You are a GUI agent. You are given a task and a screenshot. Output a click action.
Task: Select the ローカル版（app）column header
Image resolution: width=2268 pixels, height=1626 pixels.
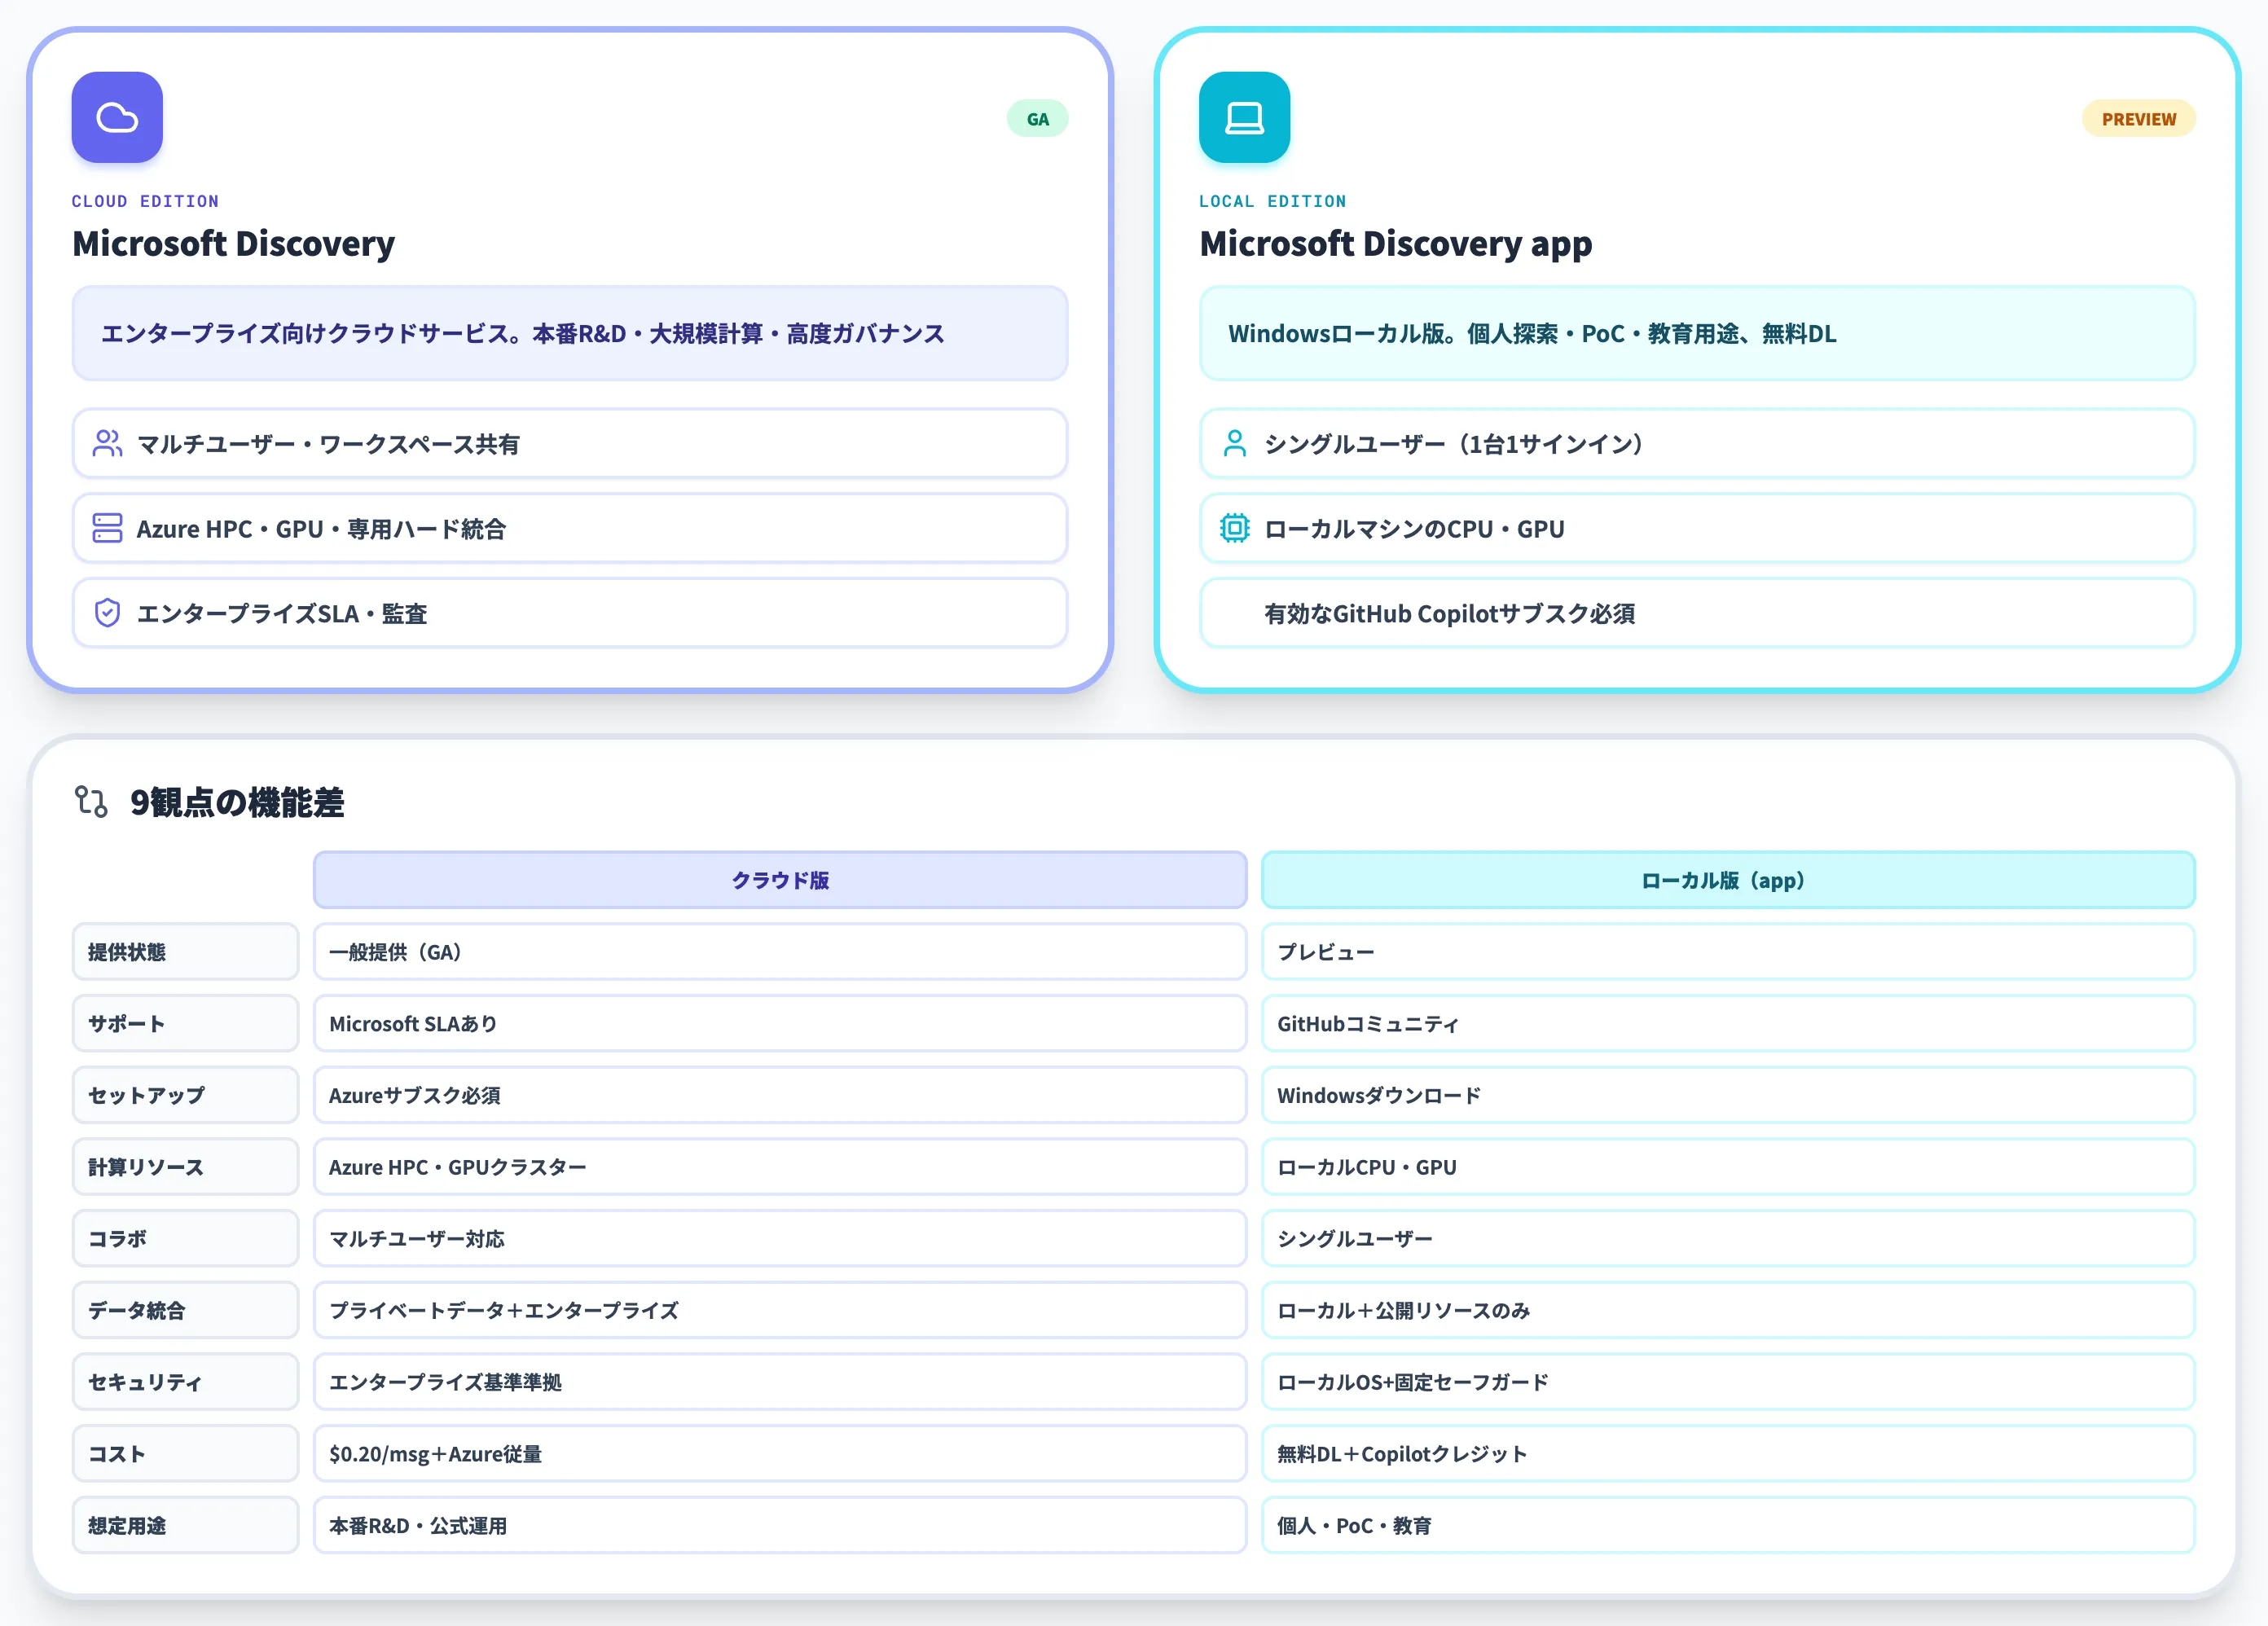tap(1728, 880)
